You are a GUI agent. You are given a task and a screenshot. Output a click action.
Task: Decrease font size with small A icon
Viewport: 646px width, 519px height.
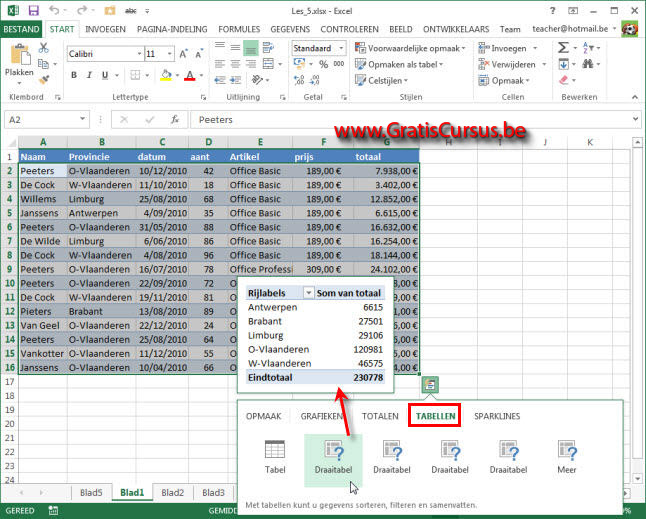point(199,54)
